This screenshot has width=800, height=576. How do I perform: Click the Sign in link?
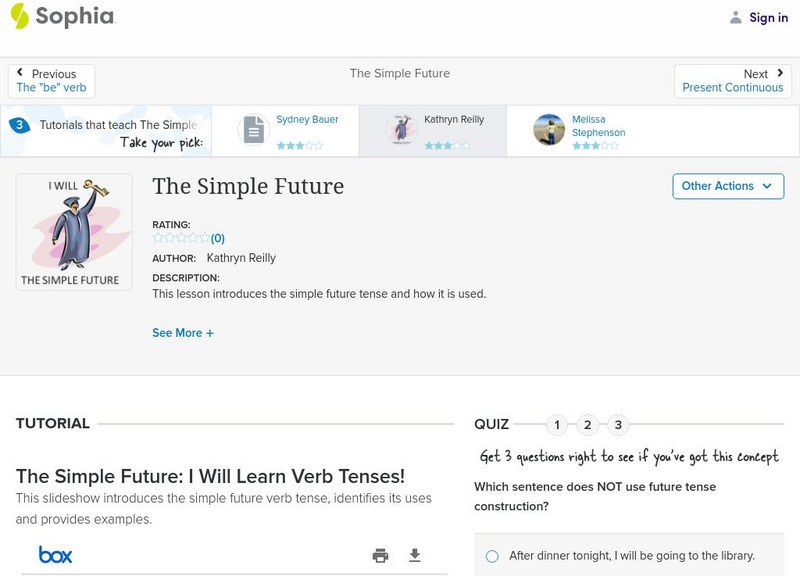coord(768,17)
